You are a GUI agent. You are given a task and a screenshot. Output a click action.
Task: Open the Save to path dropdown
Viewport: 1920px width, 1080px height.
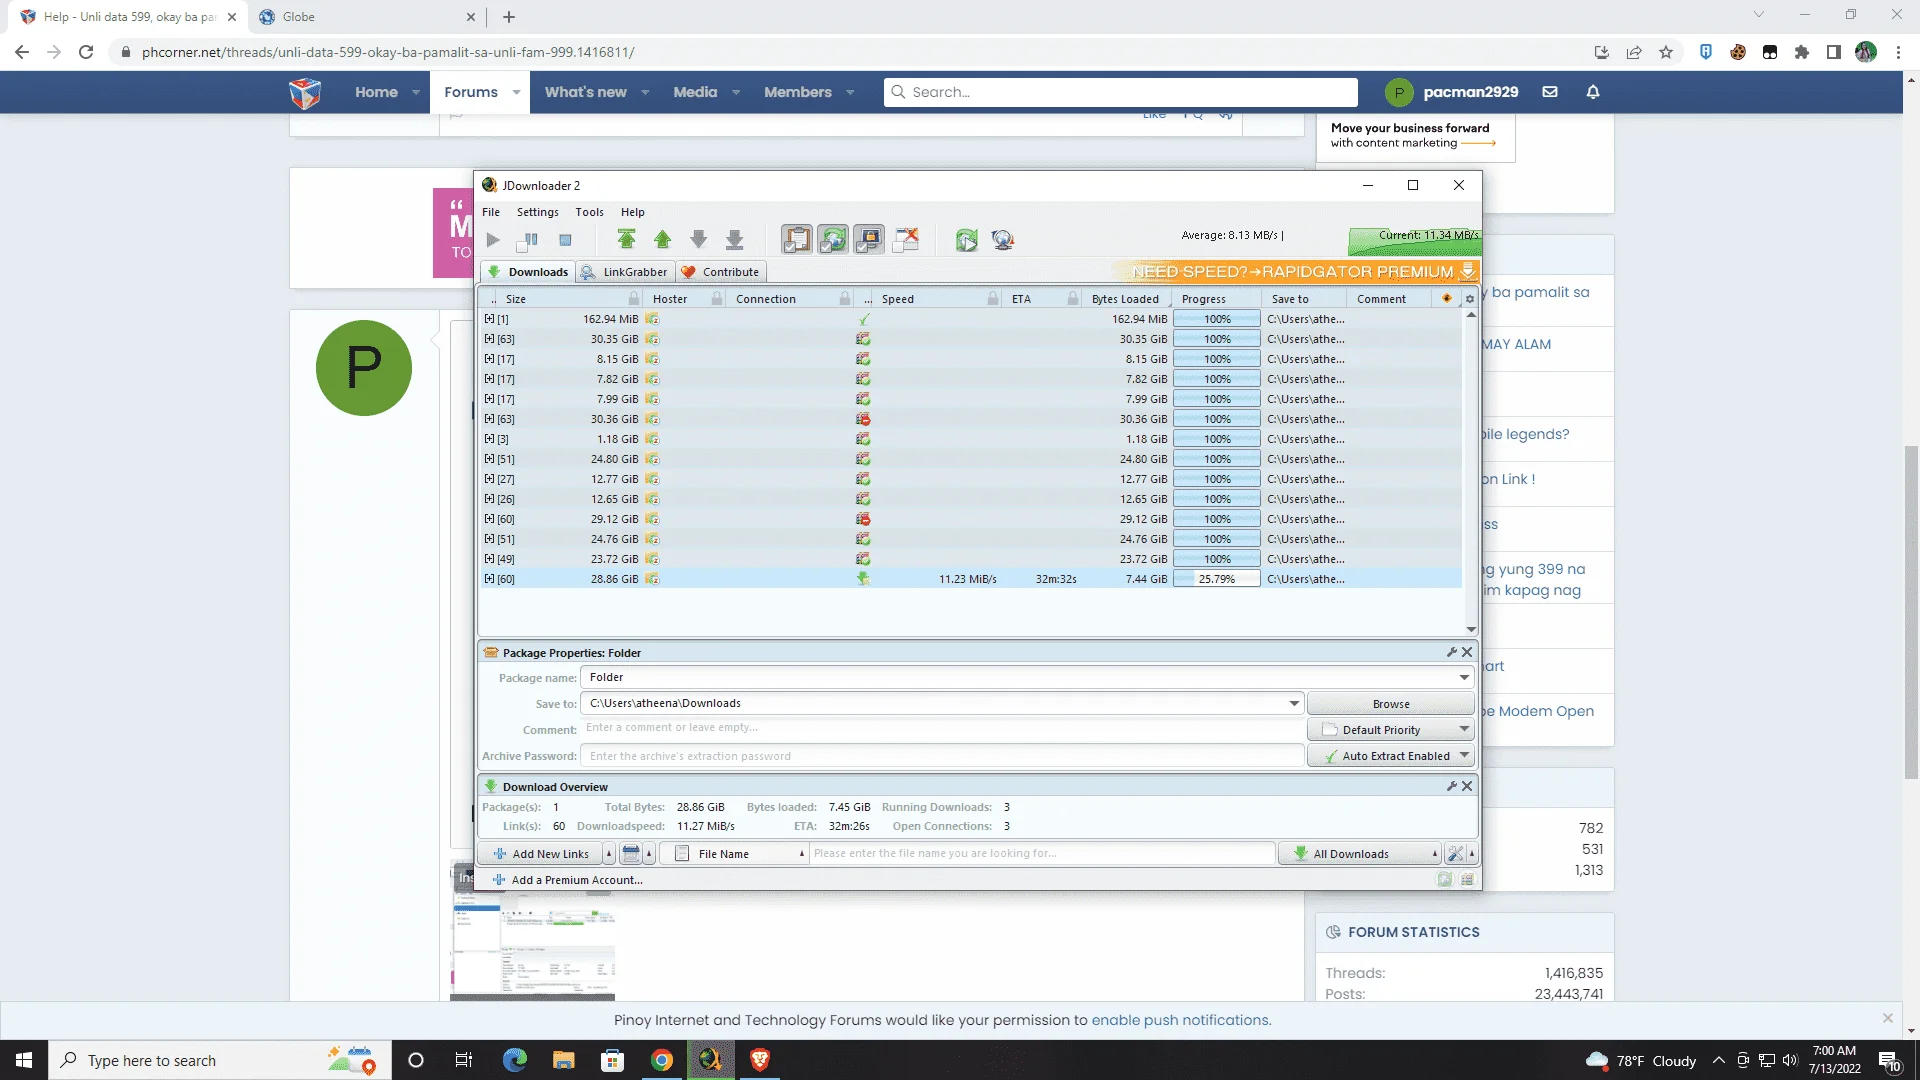[1294, 704]
